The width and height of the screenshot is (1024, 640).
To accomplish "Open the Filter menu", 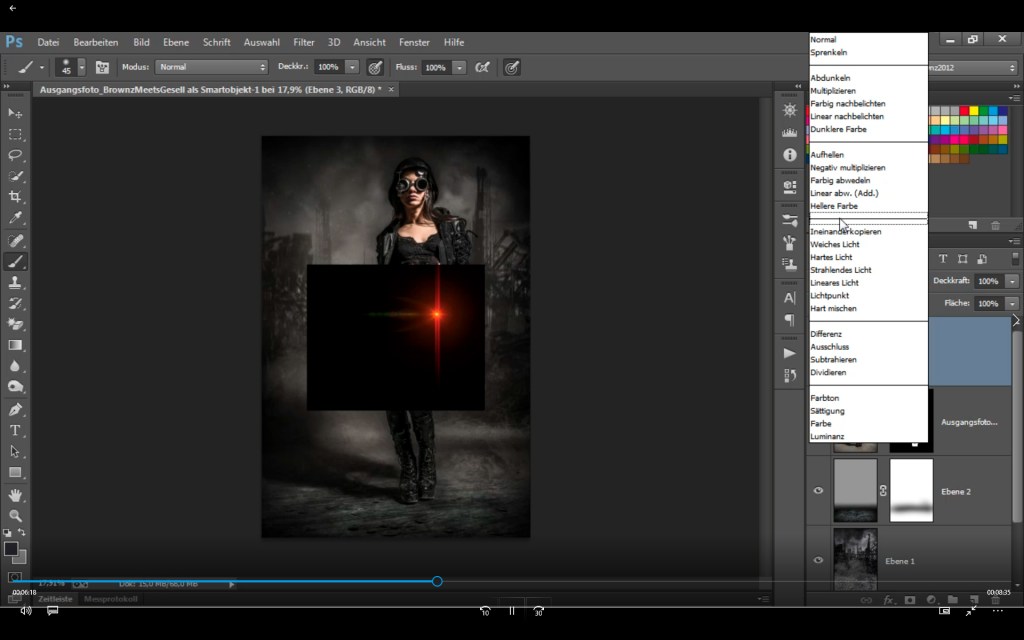I will (304, 42).
